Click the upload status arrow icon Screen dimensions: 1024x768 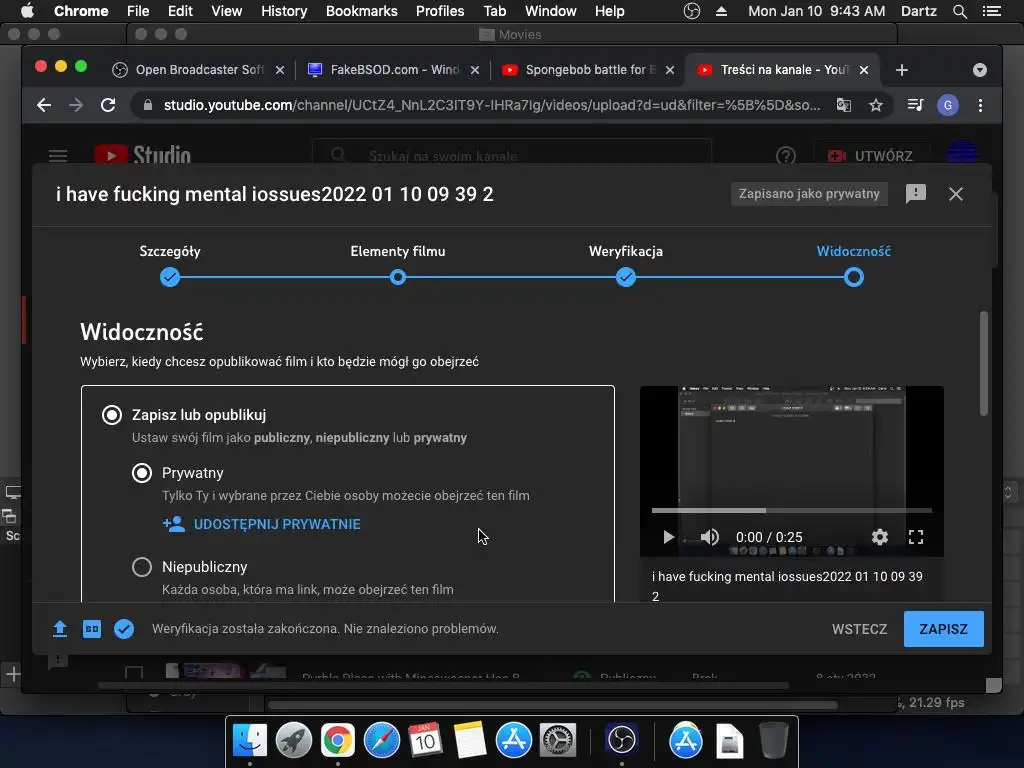pyautogui.click(x=59, y=629)
